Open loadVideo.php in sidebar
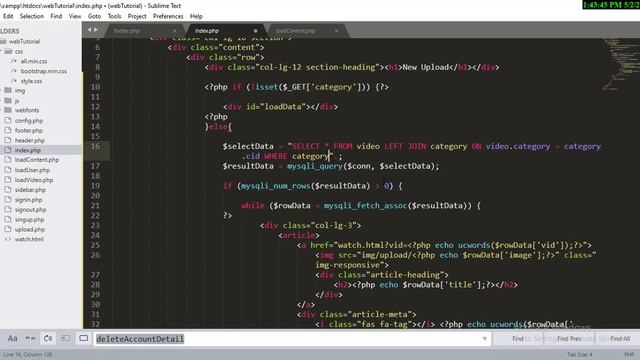The width and height of the screenshot is (640, 360). [34, 180]
